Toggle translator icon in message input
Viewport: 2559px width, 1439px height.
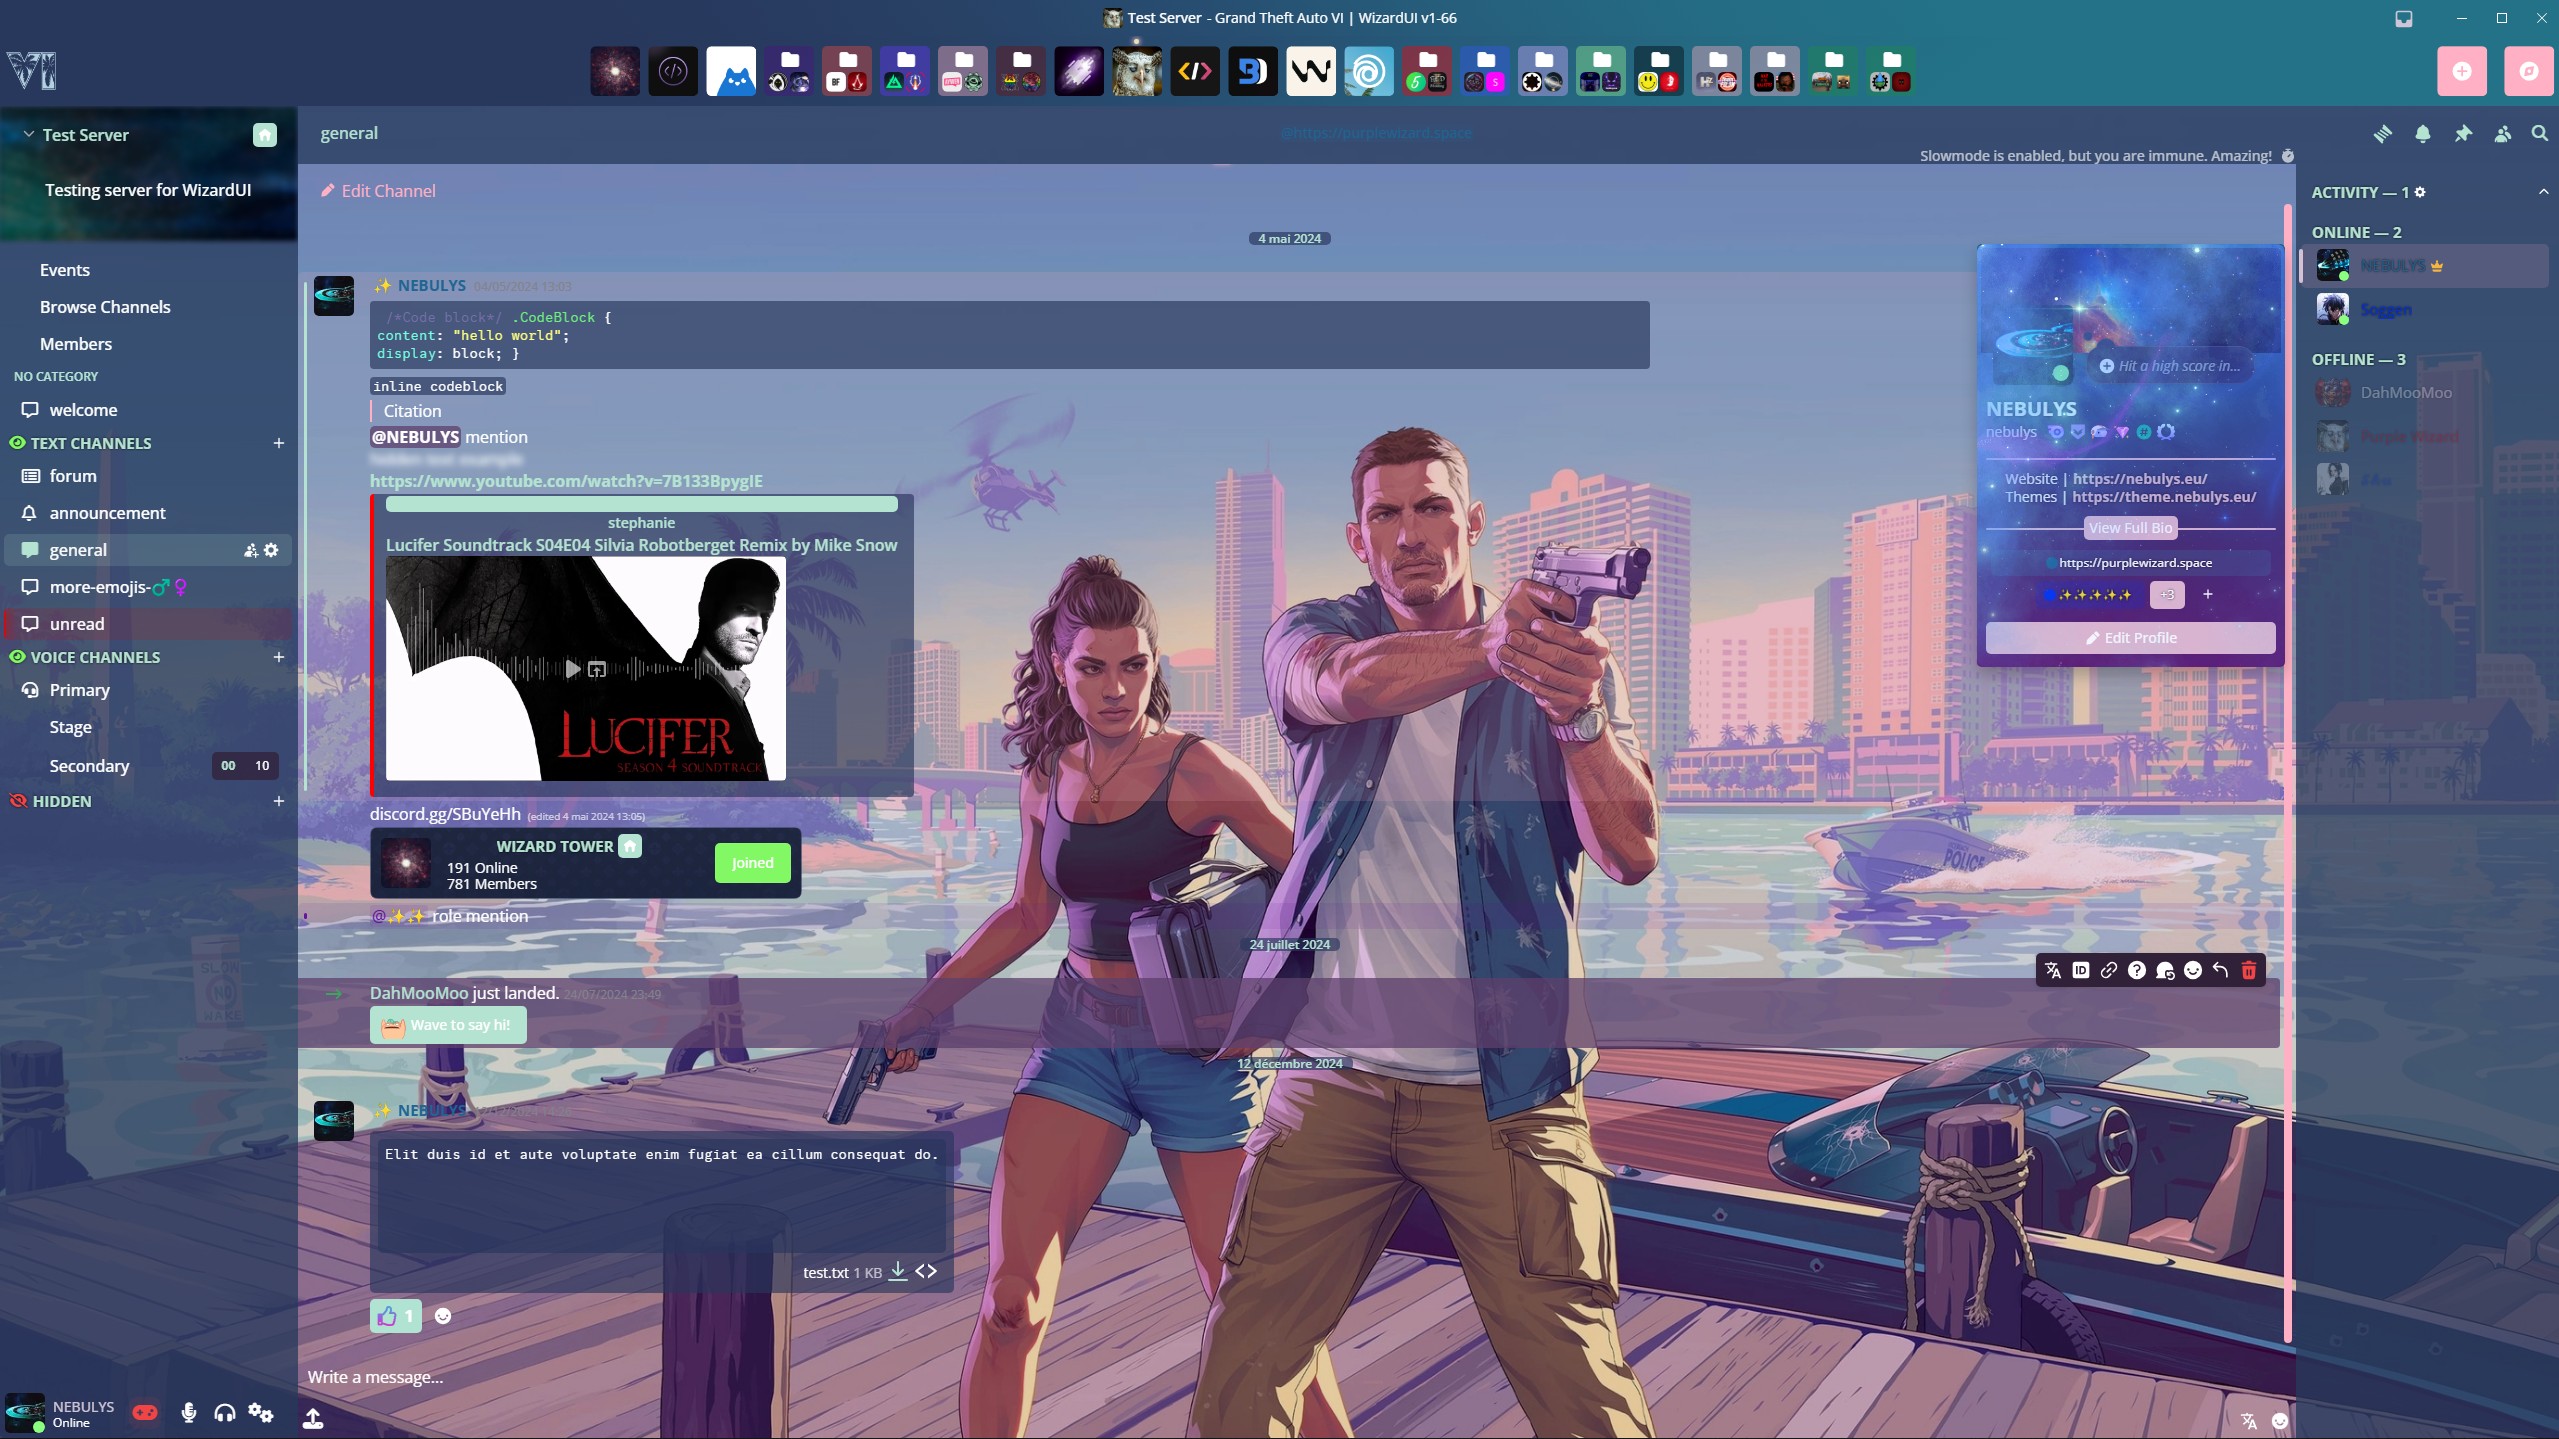point(2249,1421)
